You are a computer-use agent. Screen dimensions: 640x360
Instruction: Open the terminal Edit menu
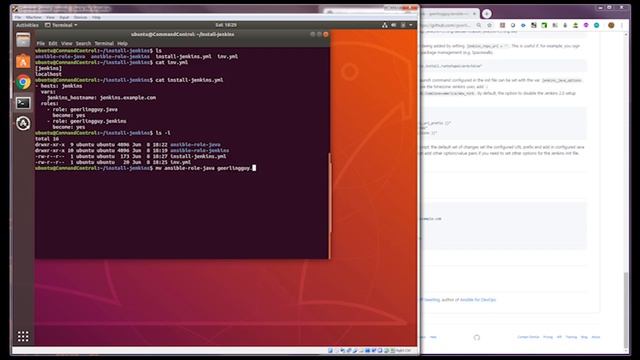point(53,43)
